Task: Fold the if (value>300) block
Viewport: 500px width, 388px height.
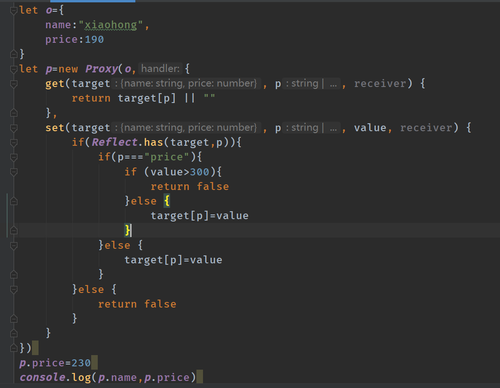Action: (14, 172)
